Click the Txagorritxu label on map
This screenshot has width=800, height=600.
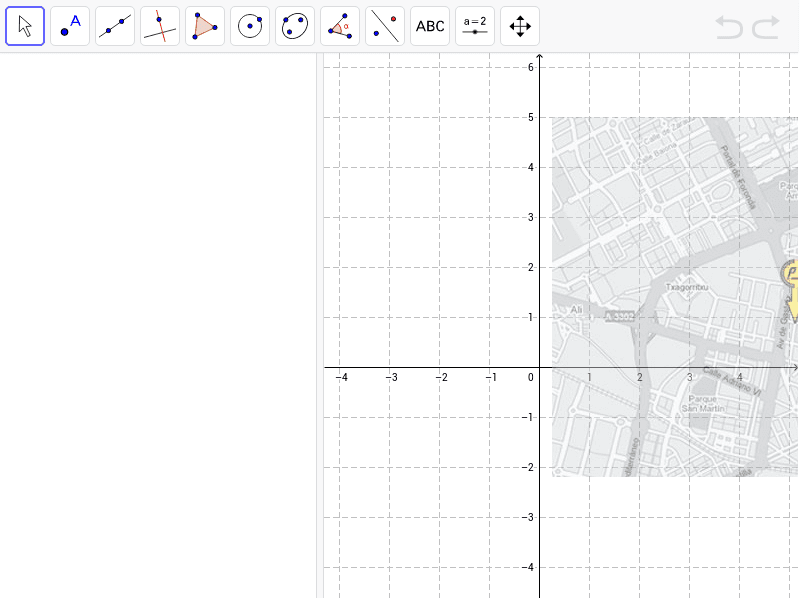point(687,287)
